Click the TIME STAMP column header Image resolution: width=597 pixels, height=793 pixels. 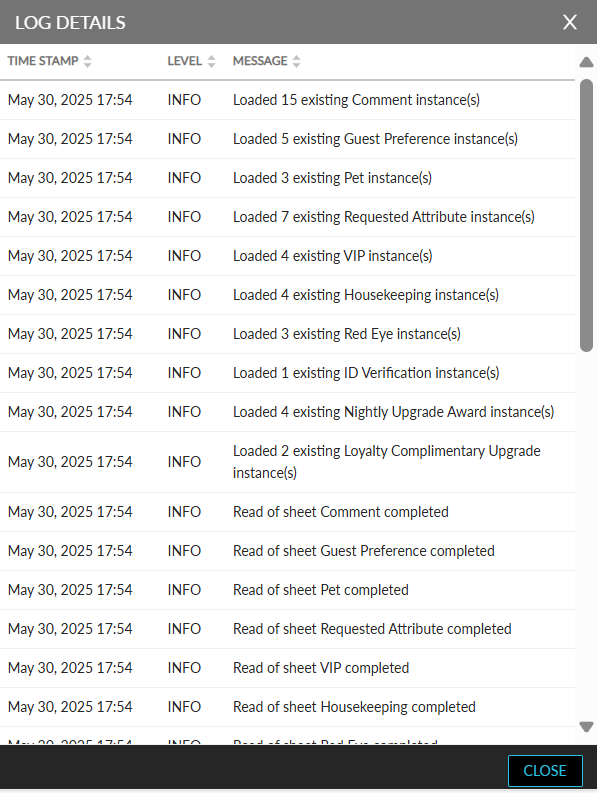(x=43, y=61)
